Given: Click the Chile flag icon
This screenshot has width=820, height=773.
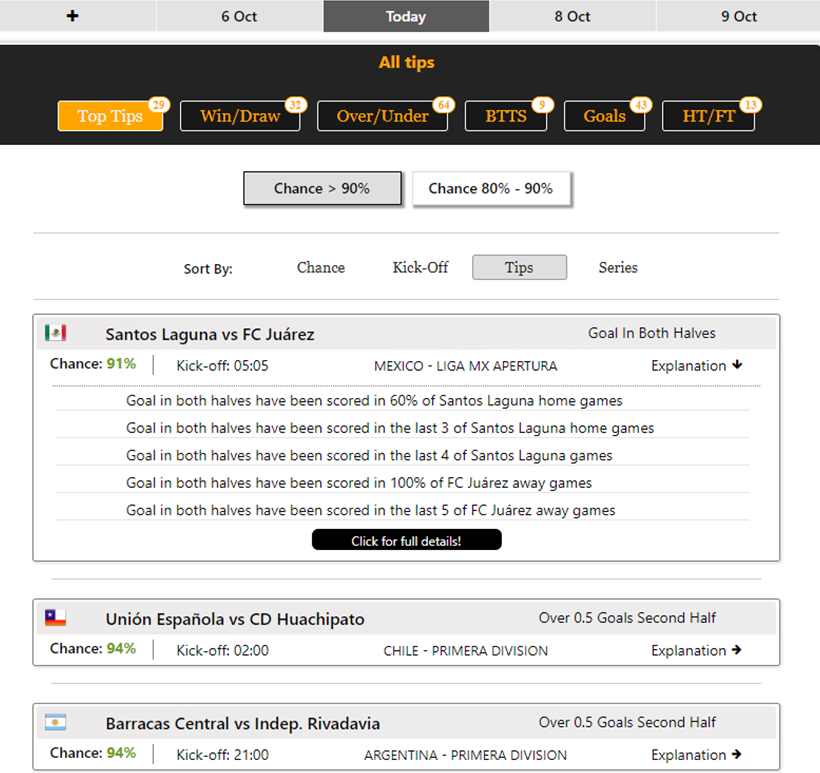Looking at the screenshot, I should [x=56, y=618].
